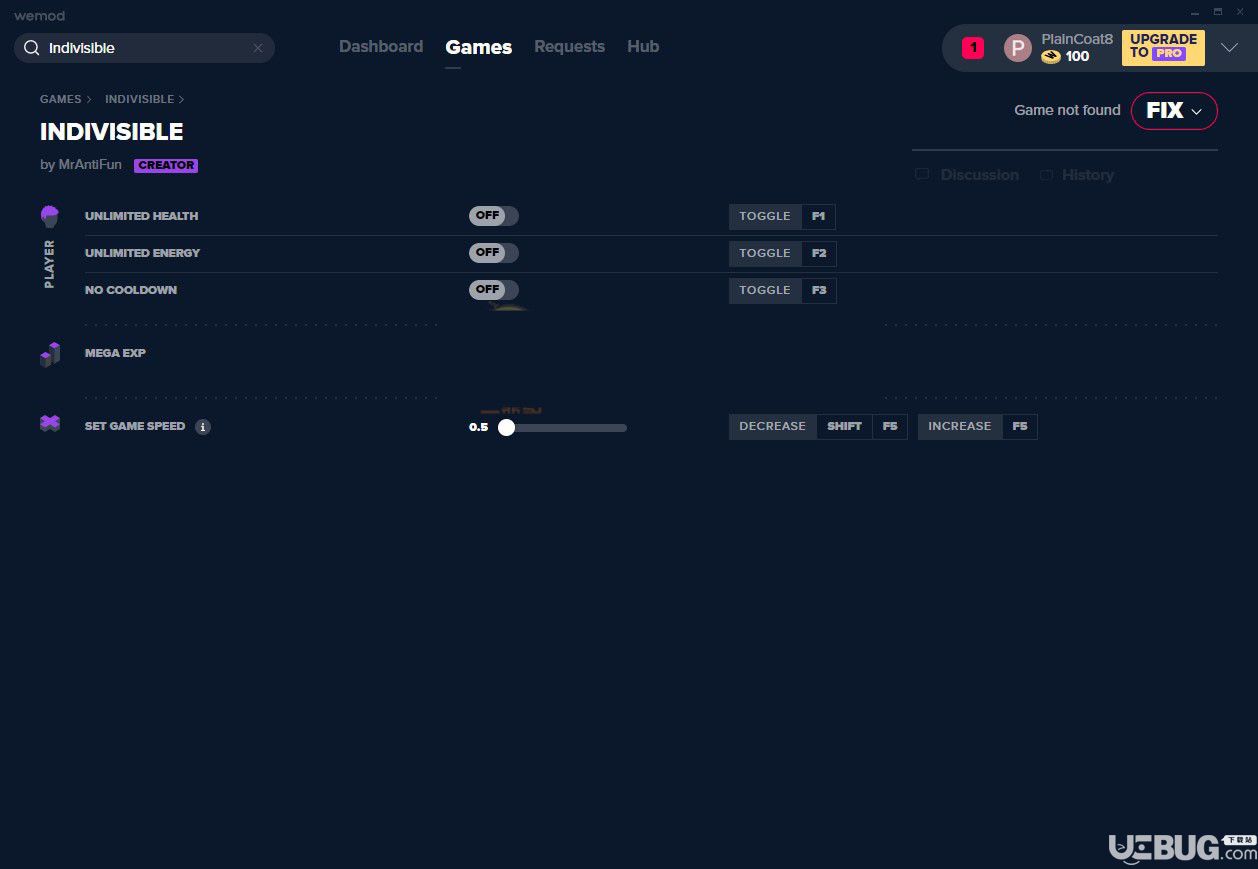Click the game speed cross icon

coord(50,424)
